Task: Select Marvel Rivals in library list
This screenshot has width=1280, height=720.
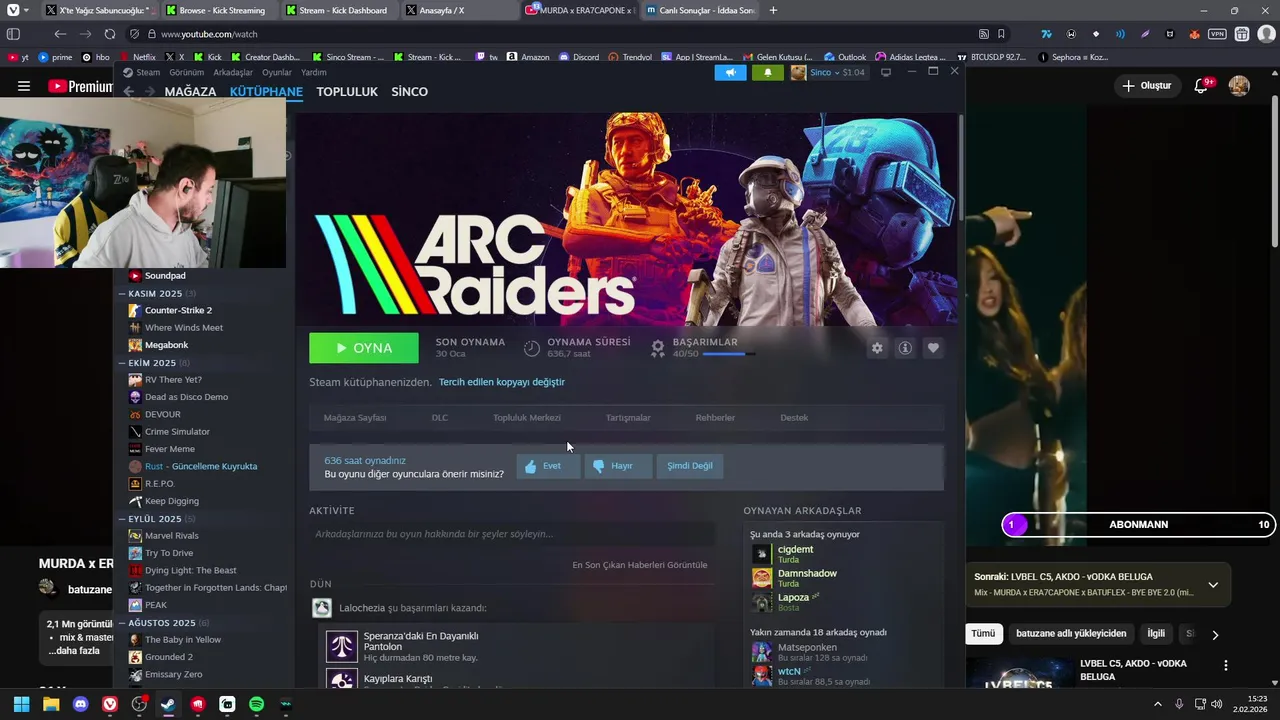Action: tap(172, 536)
